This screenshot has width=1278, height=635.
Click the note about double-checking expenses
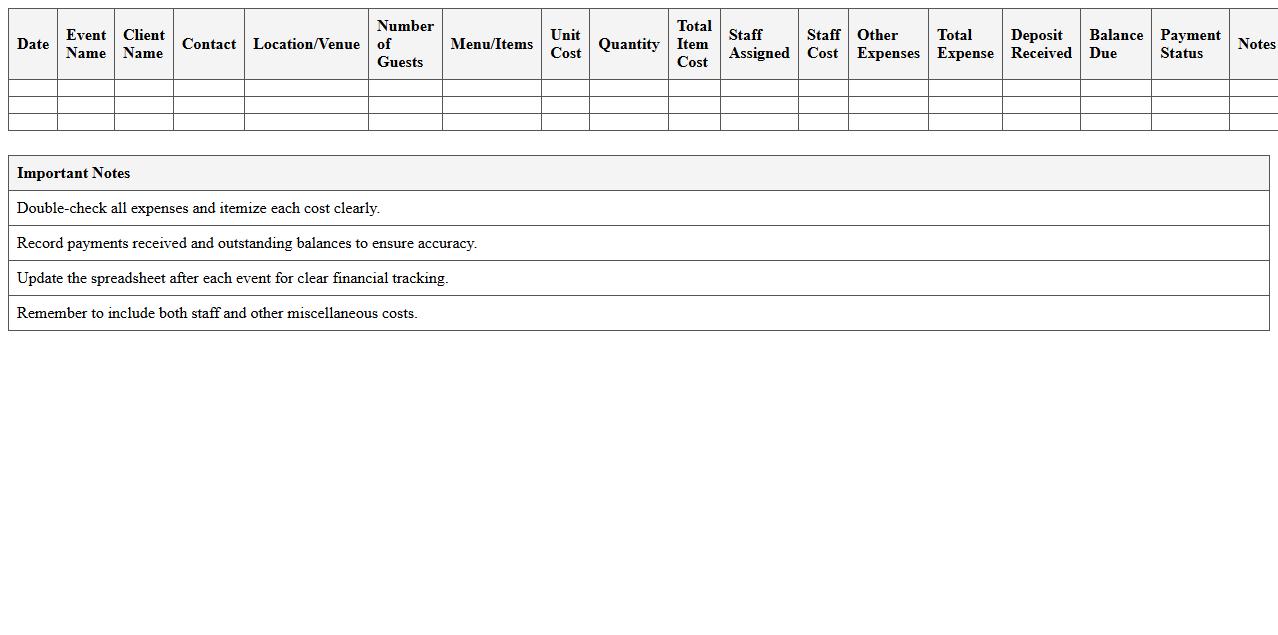(638, 208)
